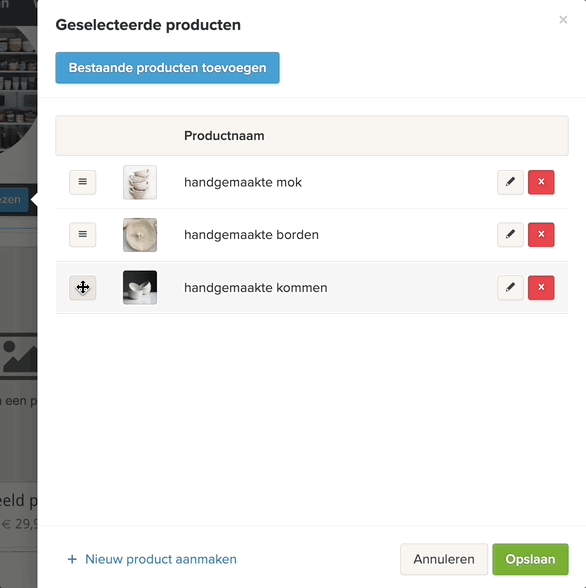The image size is (586, 588).
Task: Click the drag handle for handgemaakte borden
Action: tap(82, 235)
